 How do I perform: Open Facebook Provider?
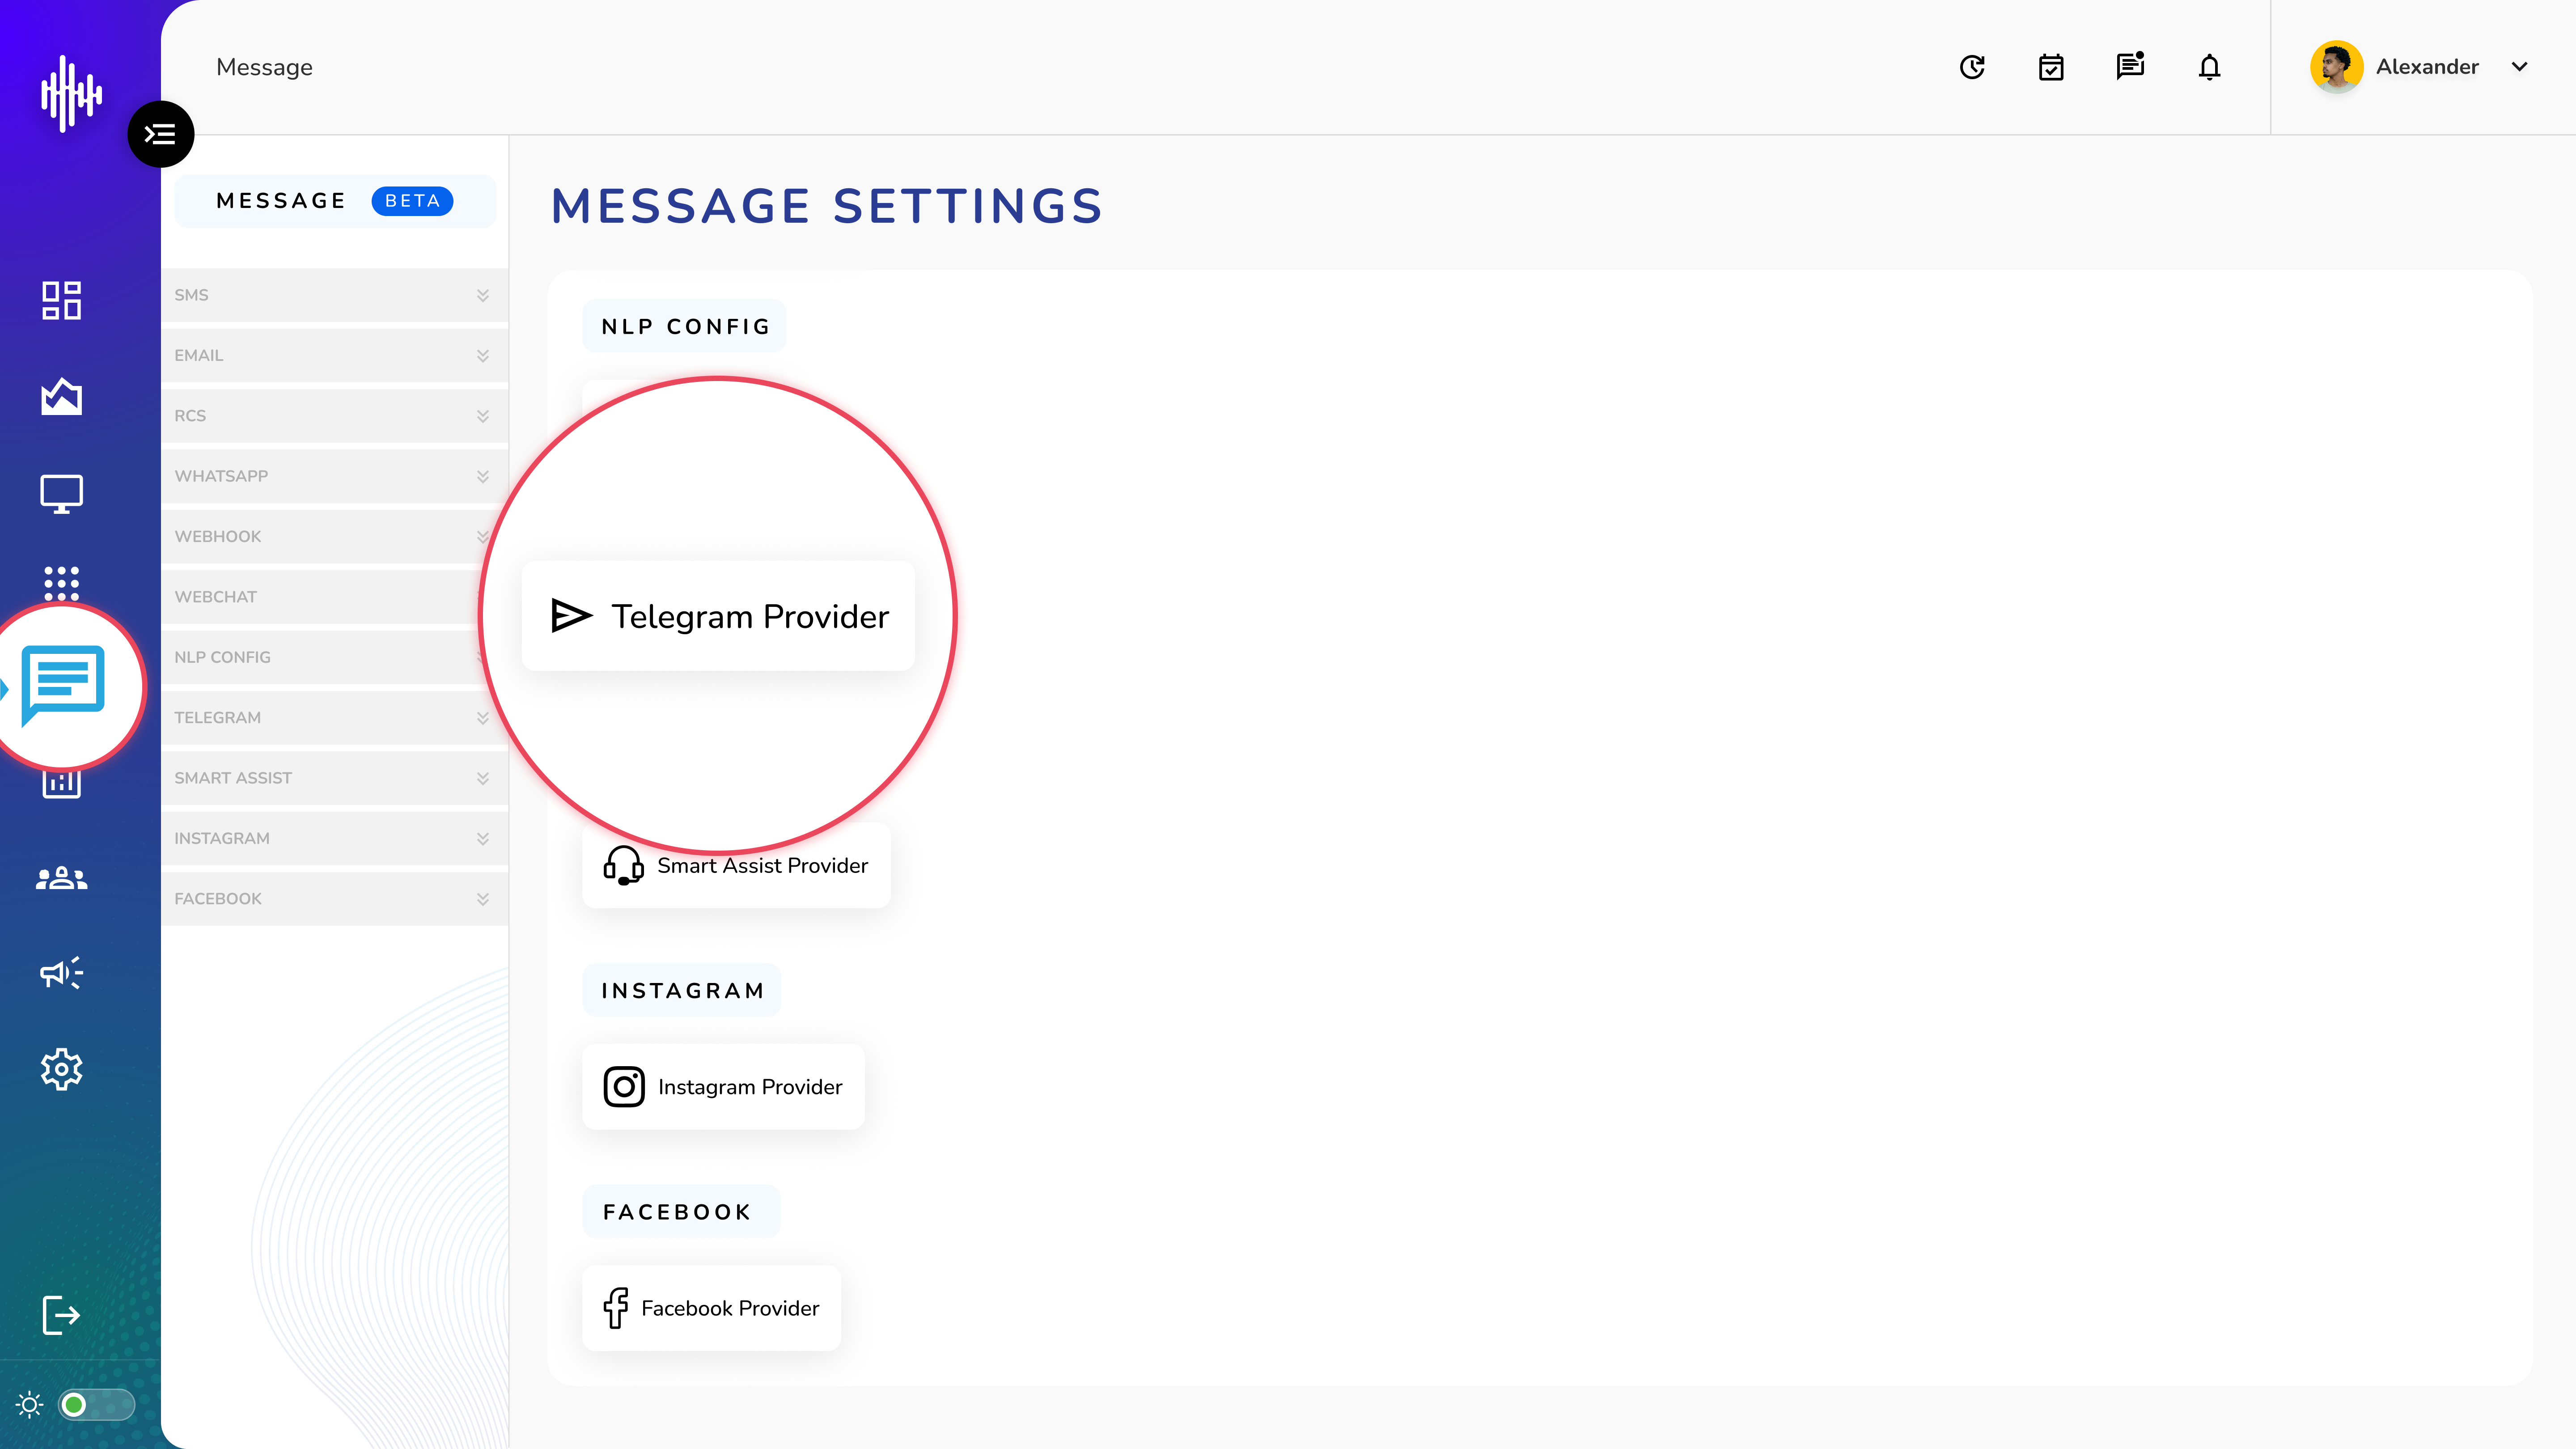[711, 1308]
